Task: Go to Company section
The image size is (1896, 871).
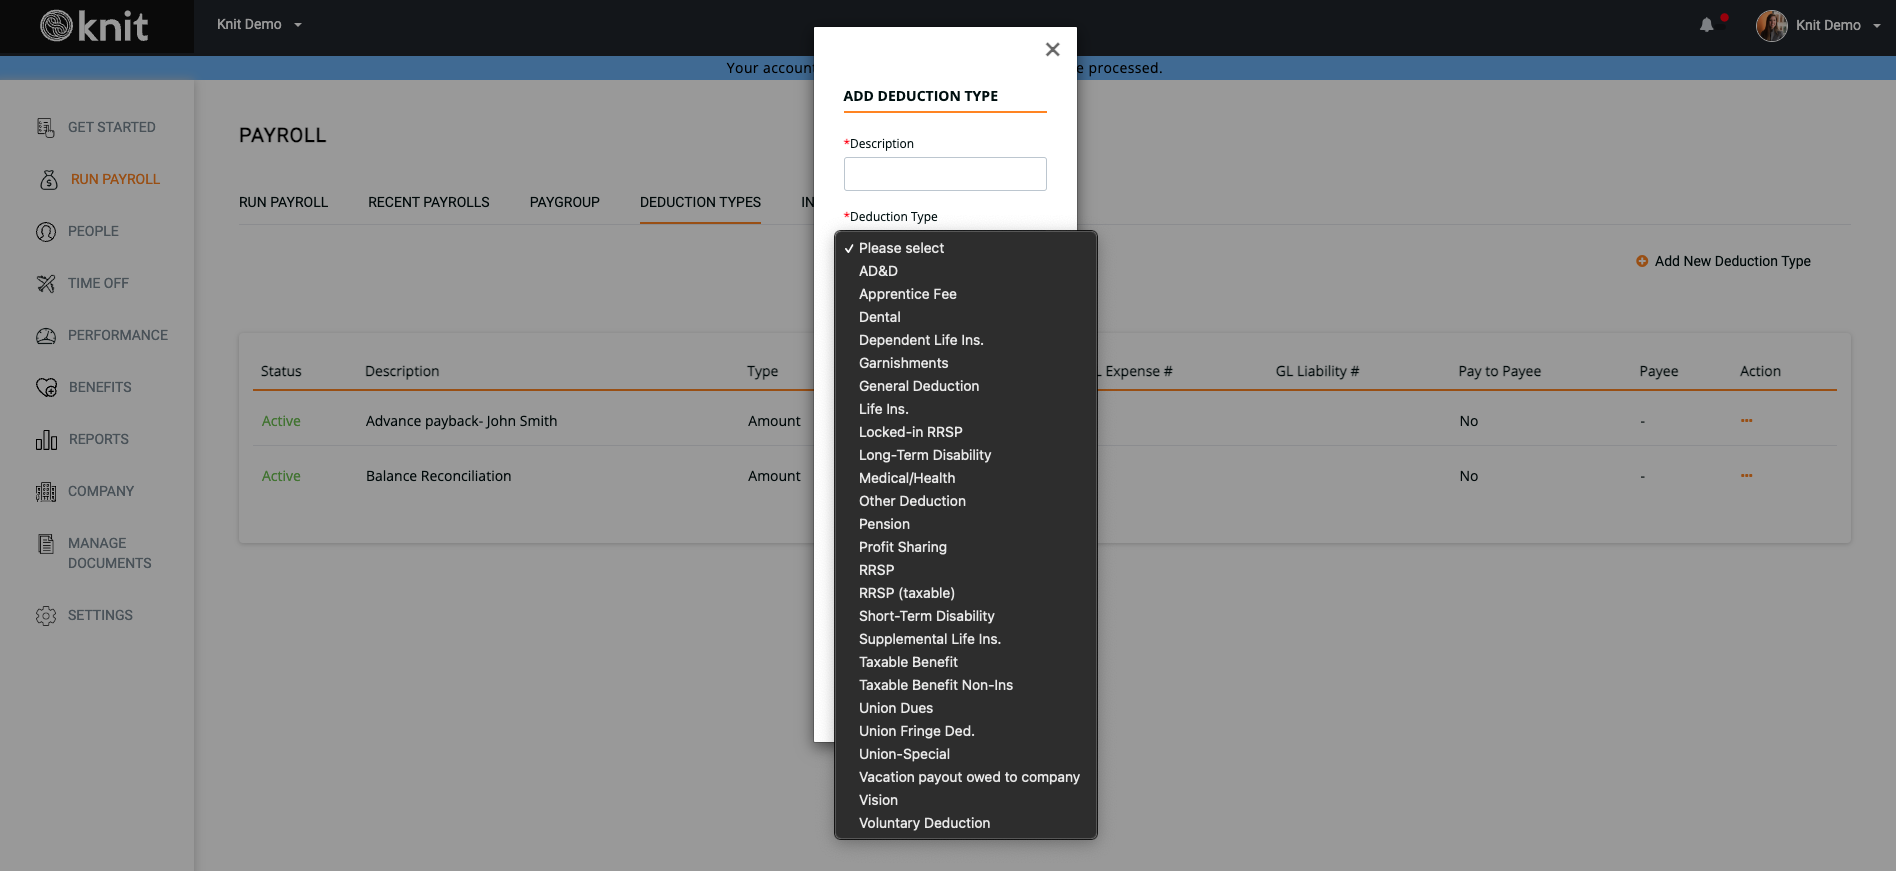Action: pyautogui.click(x=101, y=491)
